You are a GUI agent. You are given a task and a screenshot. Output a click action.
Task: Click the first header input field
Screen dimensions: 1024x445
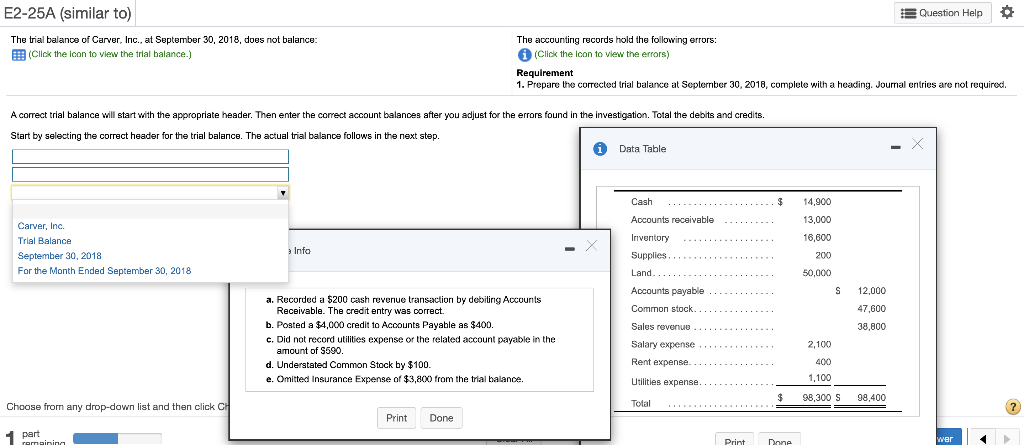[x=150, y=157]
